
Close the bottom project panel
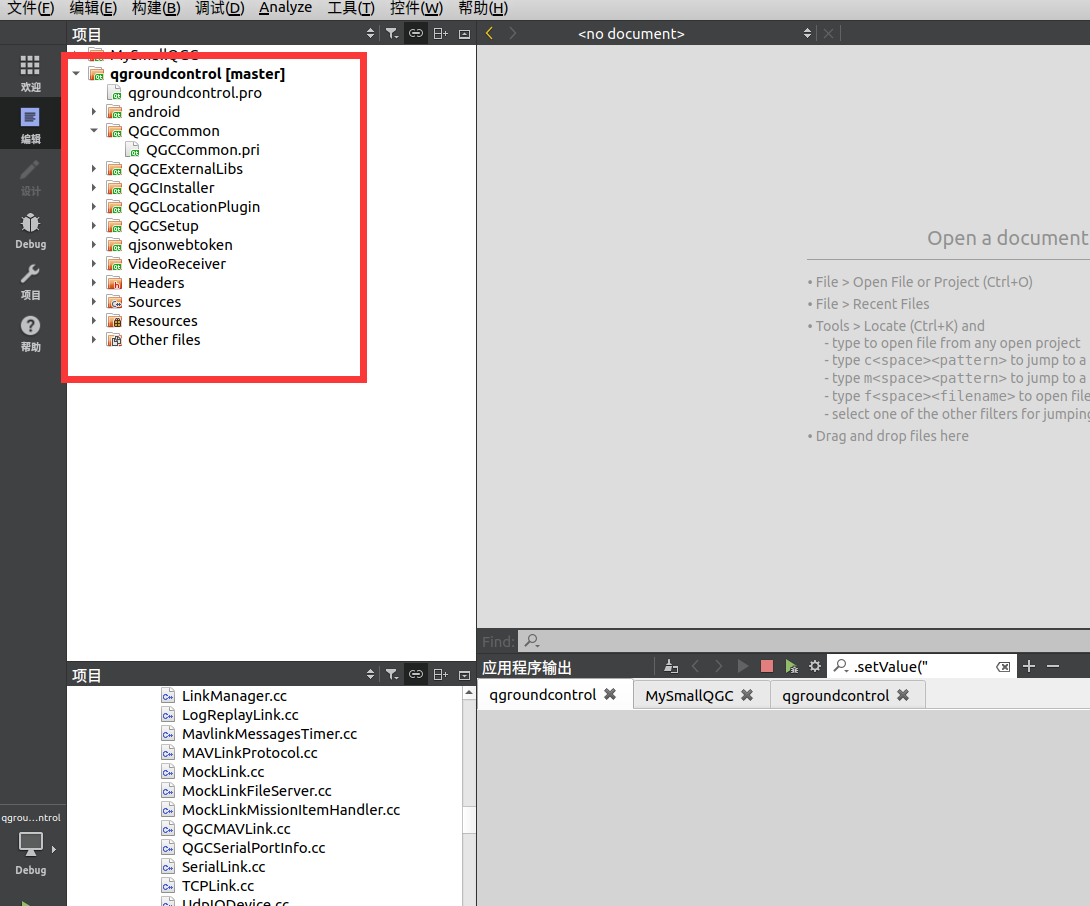click(464, 674)
